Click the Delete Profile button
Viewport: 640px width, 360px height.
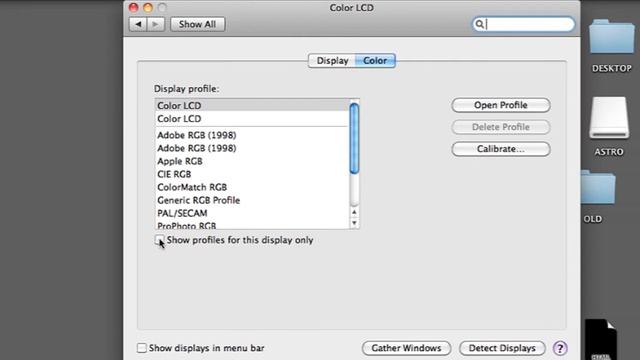click(500, 127)
